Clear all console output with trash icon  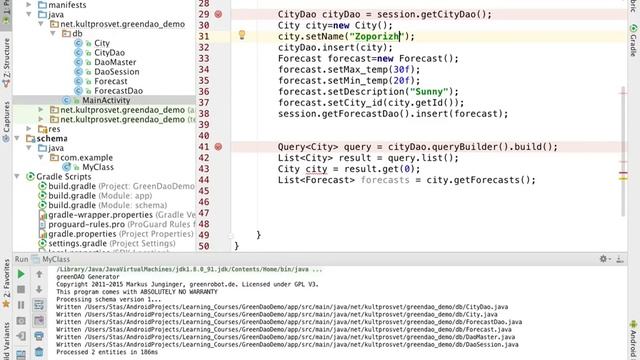click(39, 351)
